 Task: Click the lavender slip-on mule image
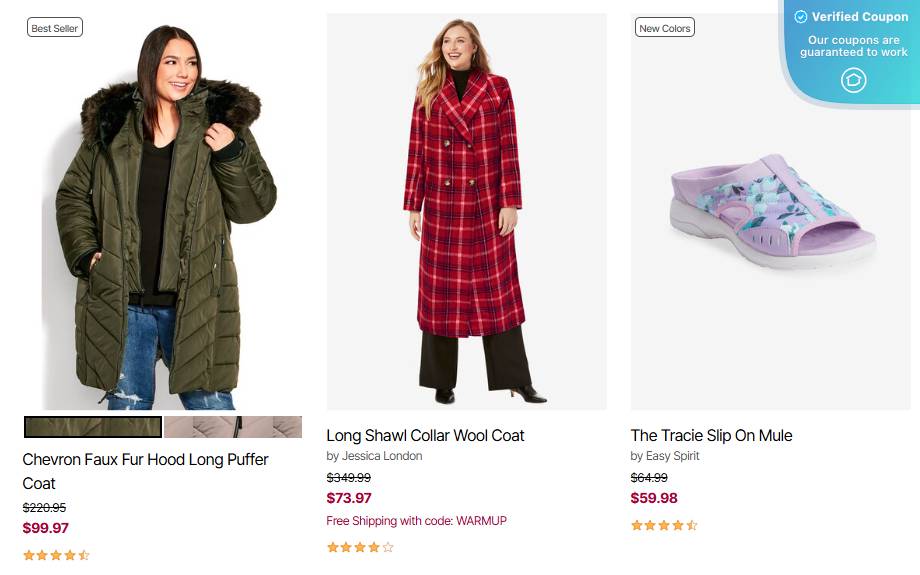(771, 211)
